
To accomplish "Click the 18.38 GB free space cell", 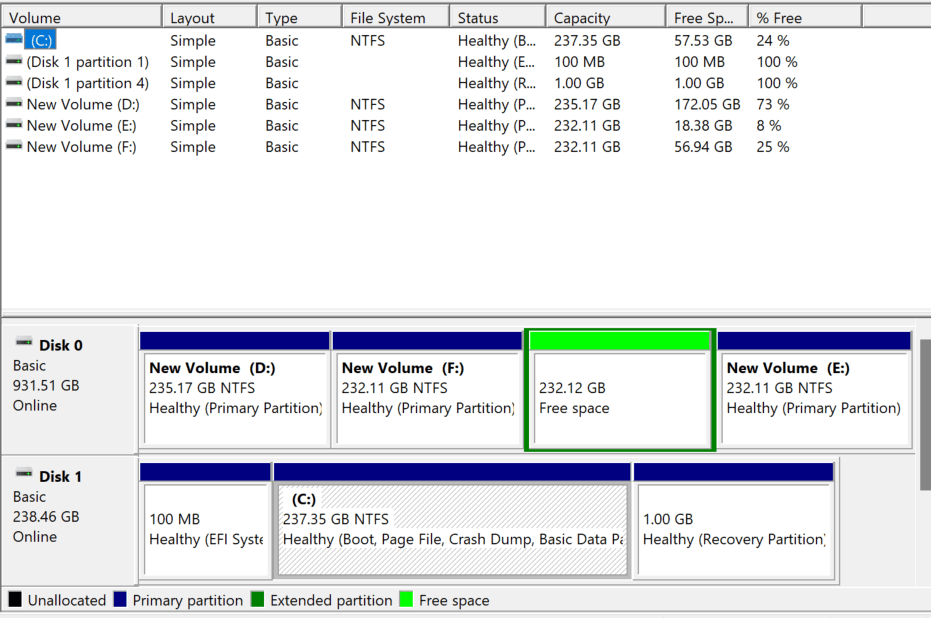I will pos(703,126).
